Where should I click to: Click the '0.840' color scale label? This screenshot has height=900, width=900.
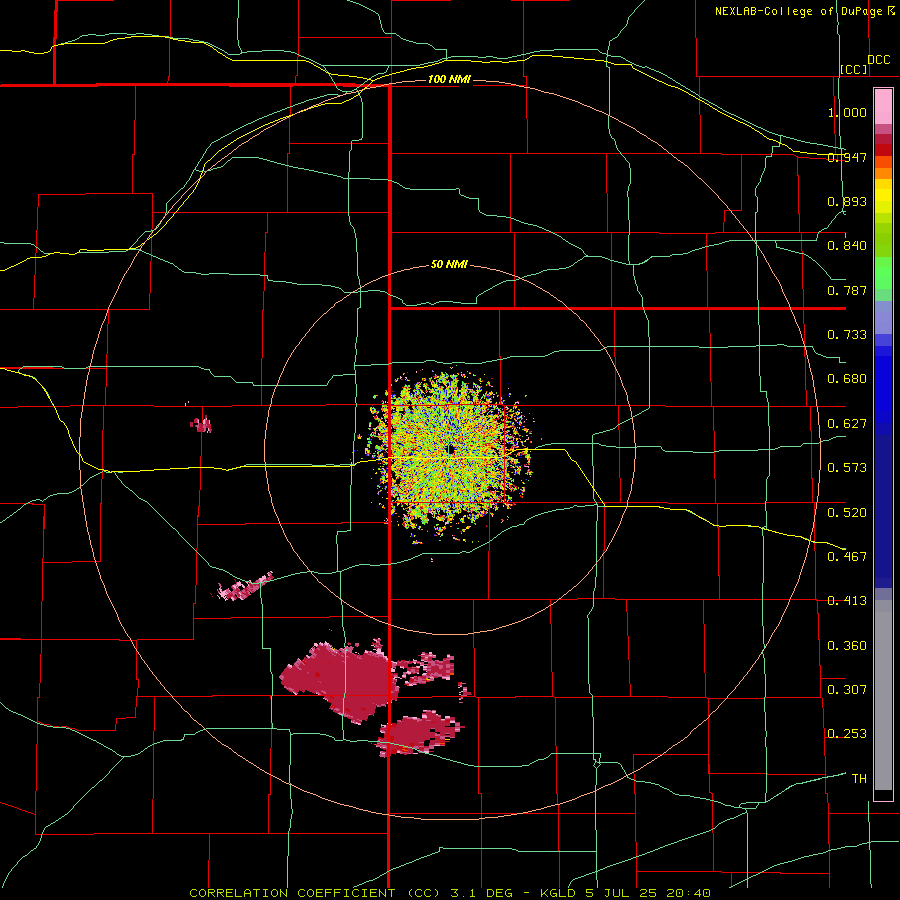point(847,246)
